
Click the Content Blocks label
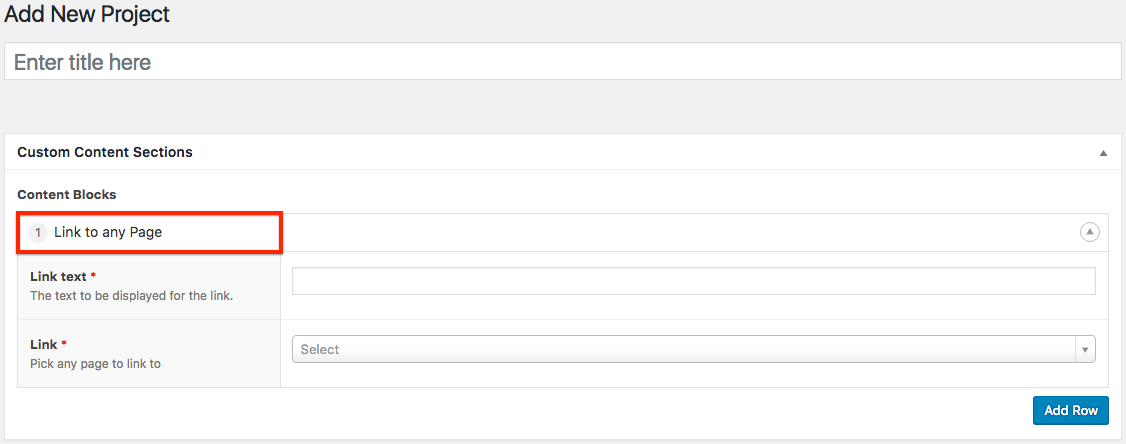pyautogui.click(x=67, y=194)
